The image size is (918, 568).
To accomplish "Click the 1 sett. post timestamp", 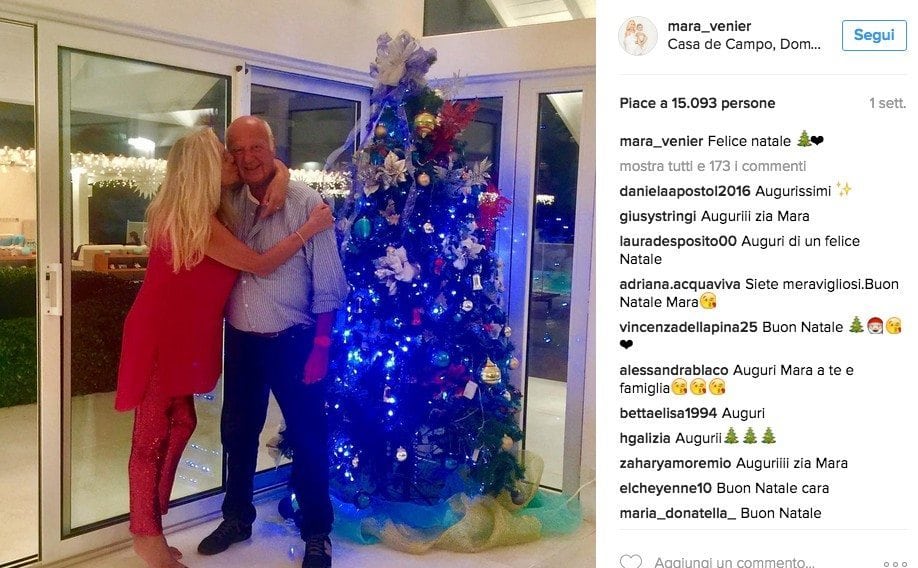I will [x=888, y=104].
